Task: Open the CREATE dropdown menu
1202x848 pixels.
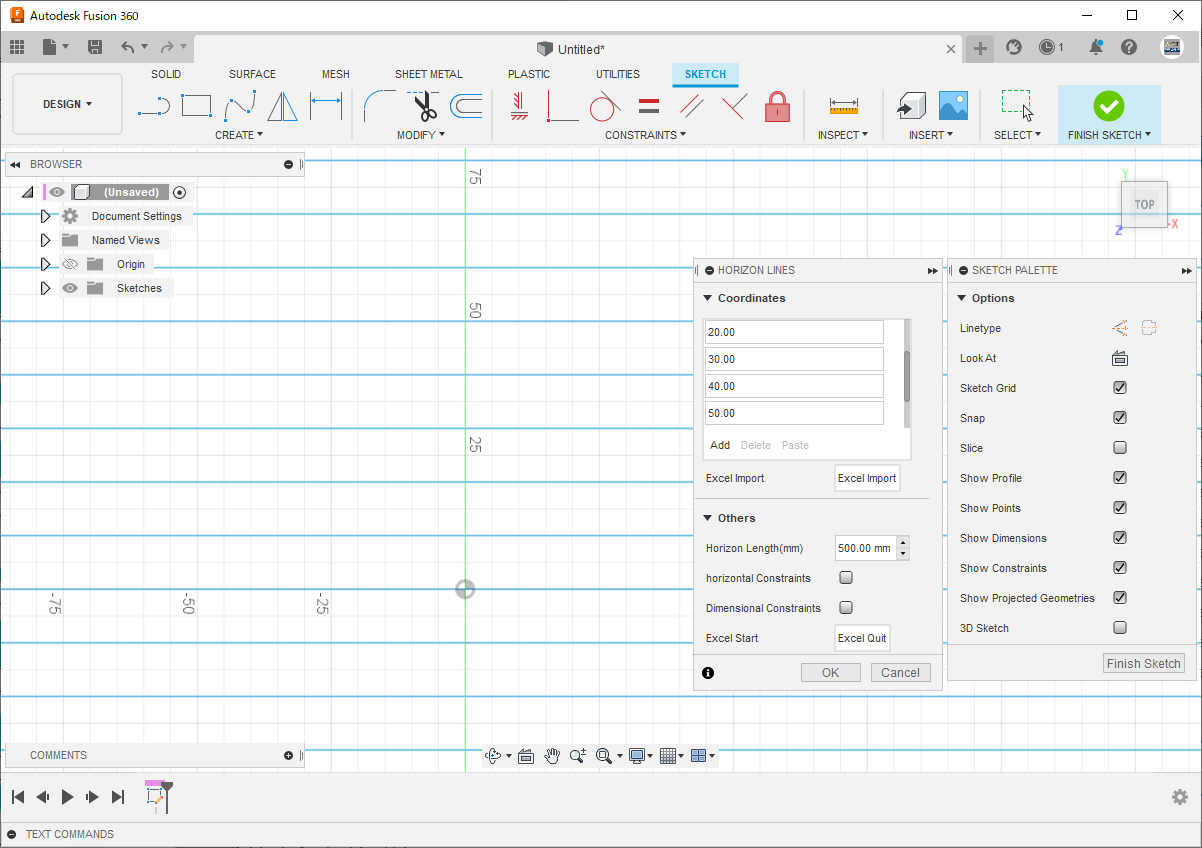Action: (x=239, y=135)
